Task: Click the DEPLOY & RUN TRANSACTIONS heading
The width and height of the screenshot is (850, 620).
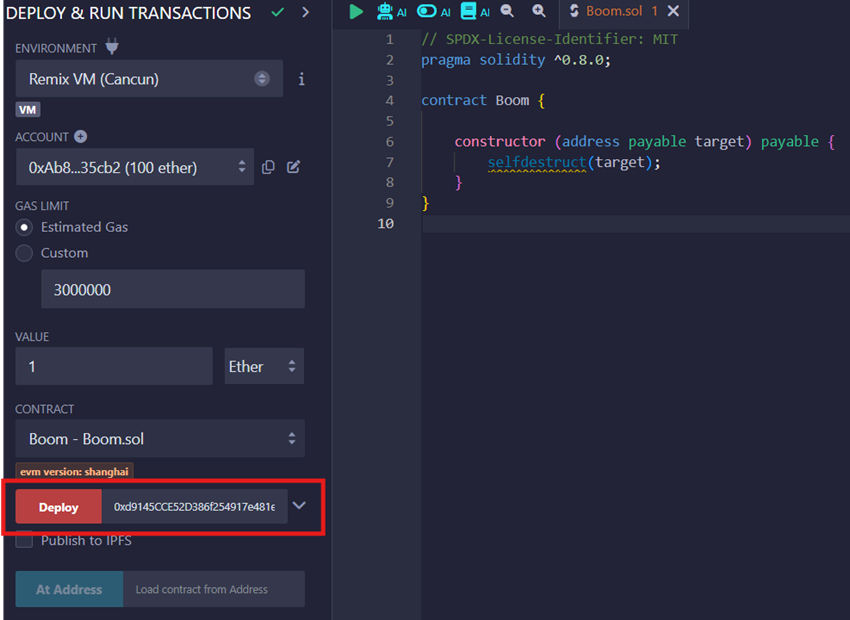Action: 128,12
